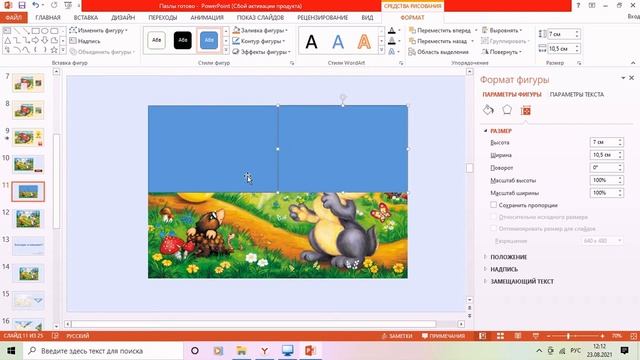Click РУССКИЙ language in status bar
This screenshot has width=640, height=360.
click(x=78, y=336)
